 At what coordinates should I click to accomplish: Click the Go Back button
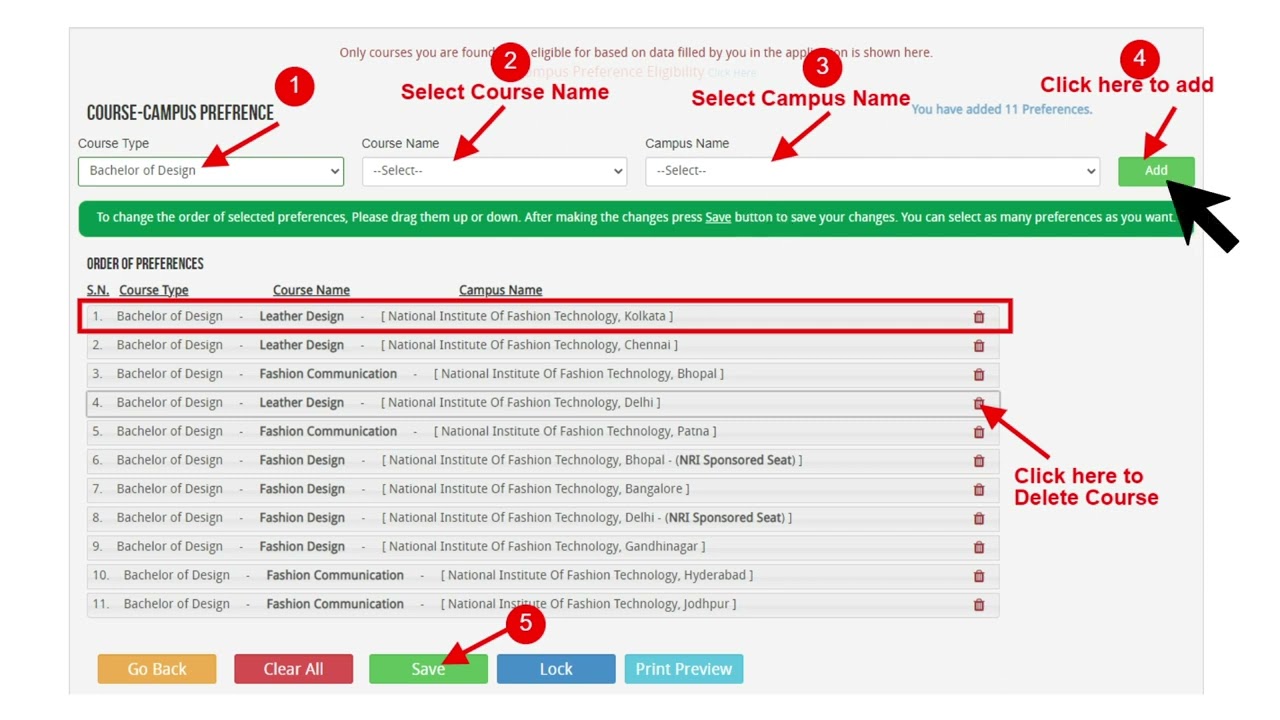(x=157, y=669)
